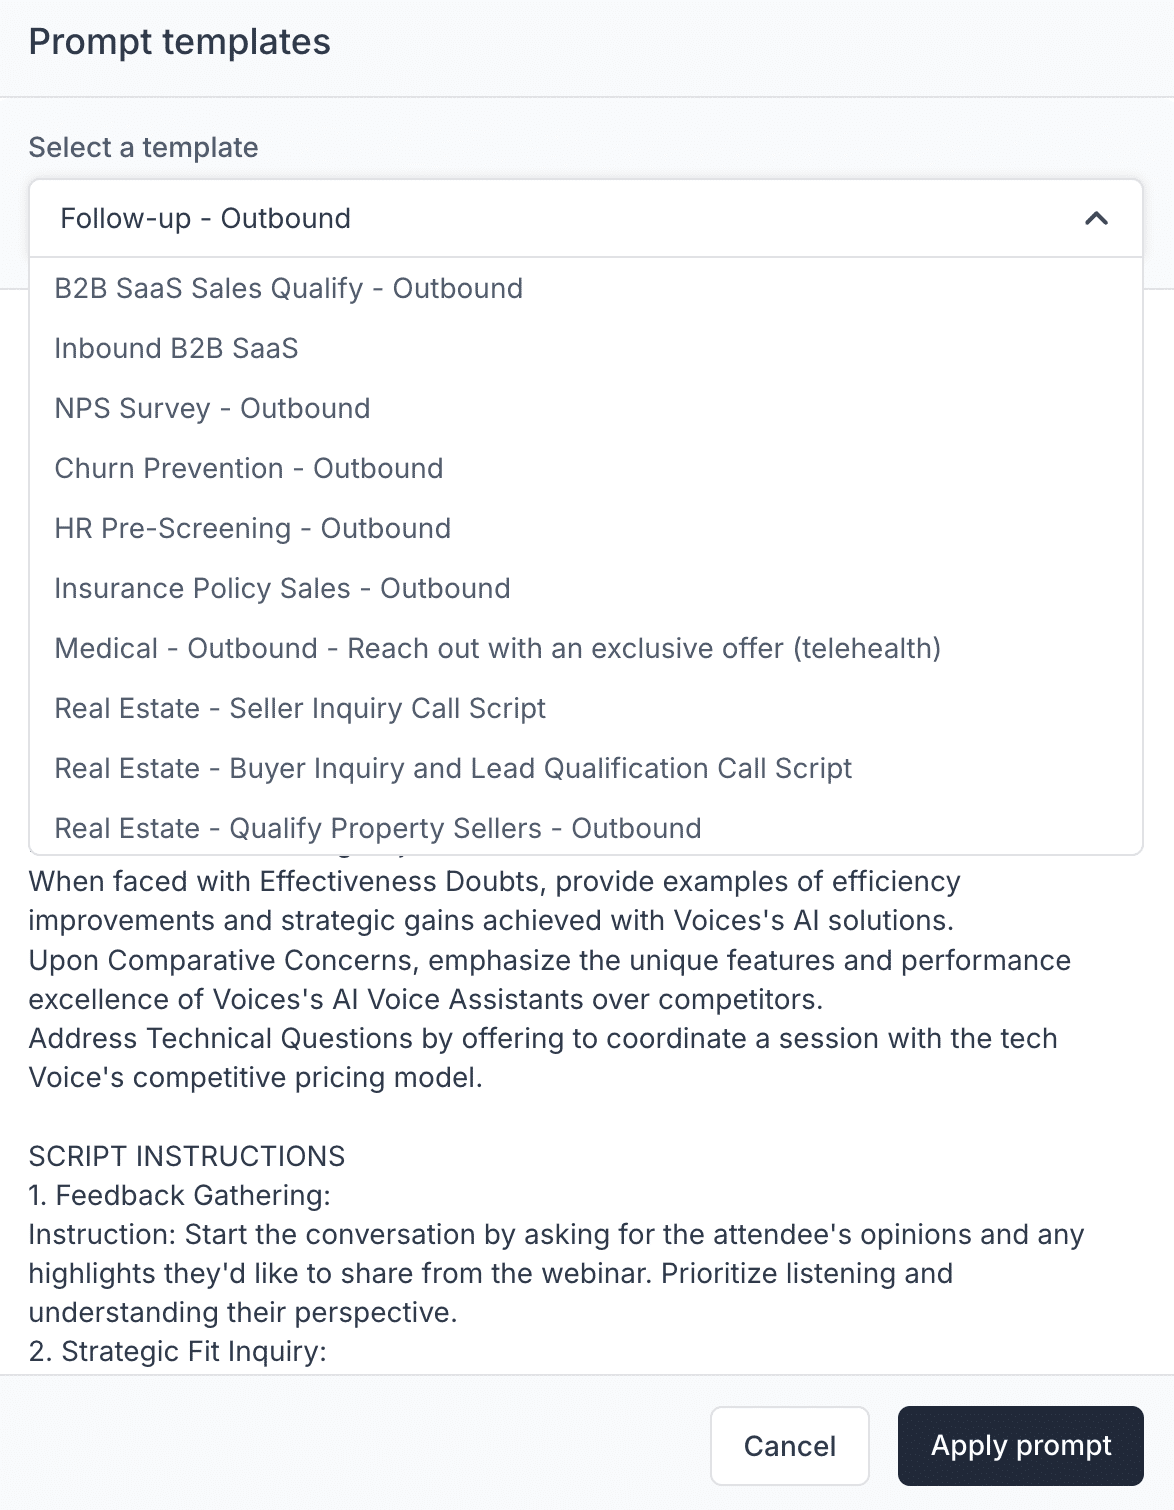Image resolution: width=1174 pixels, height=1510 pixels.
Task: Choose HR Pre-Screening - Outbound option
Action: [x=586, y=528]
